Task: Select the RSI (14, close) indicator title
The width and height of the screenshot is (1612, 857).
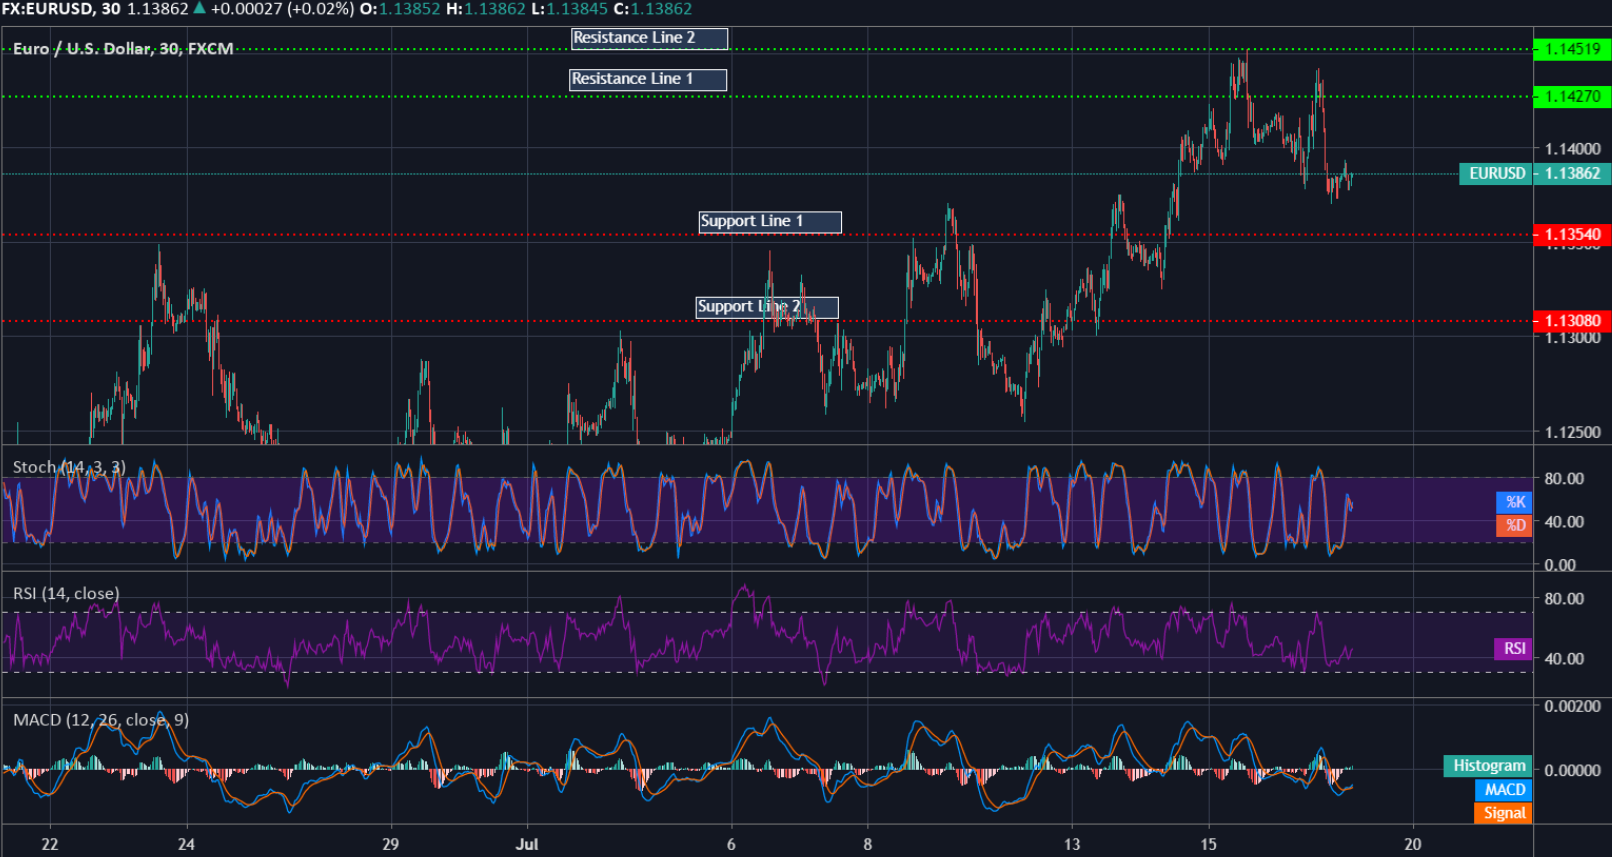Action: (66, 594)
